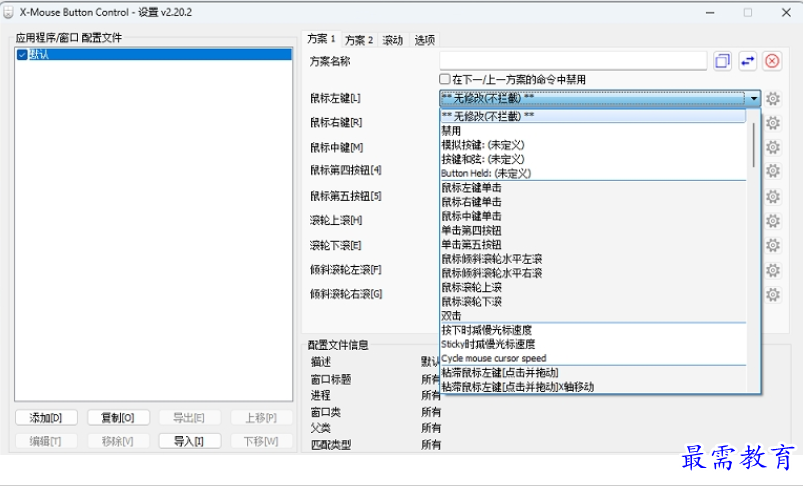Choose 禁用 from dropdown list
The width and height of the screenshot is (803, 489).
tap(593, 131)
